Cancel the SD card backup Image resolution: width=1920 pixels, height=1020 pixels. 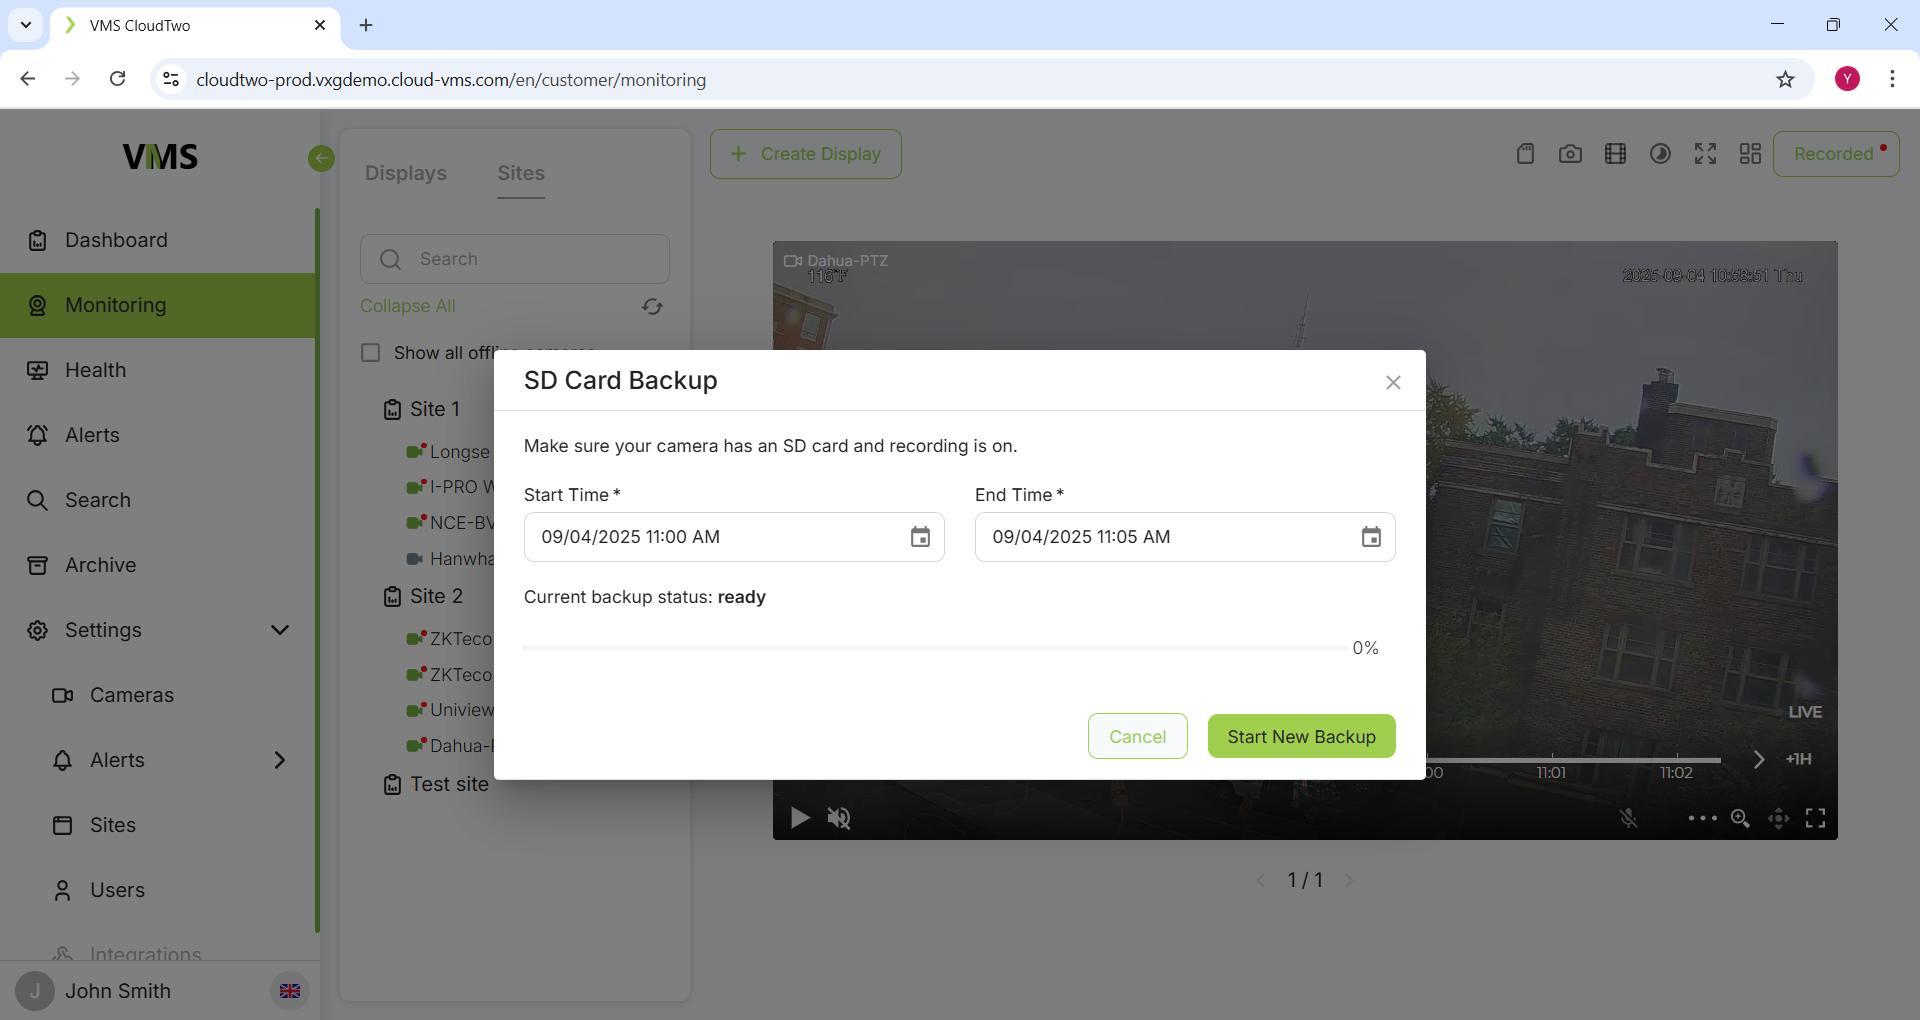tap(1137, 737)
